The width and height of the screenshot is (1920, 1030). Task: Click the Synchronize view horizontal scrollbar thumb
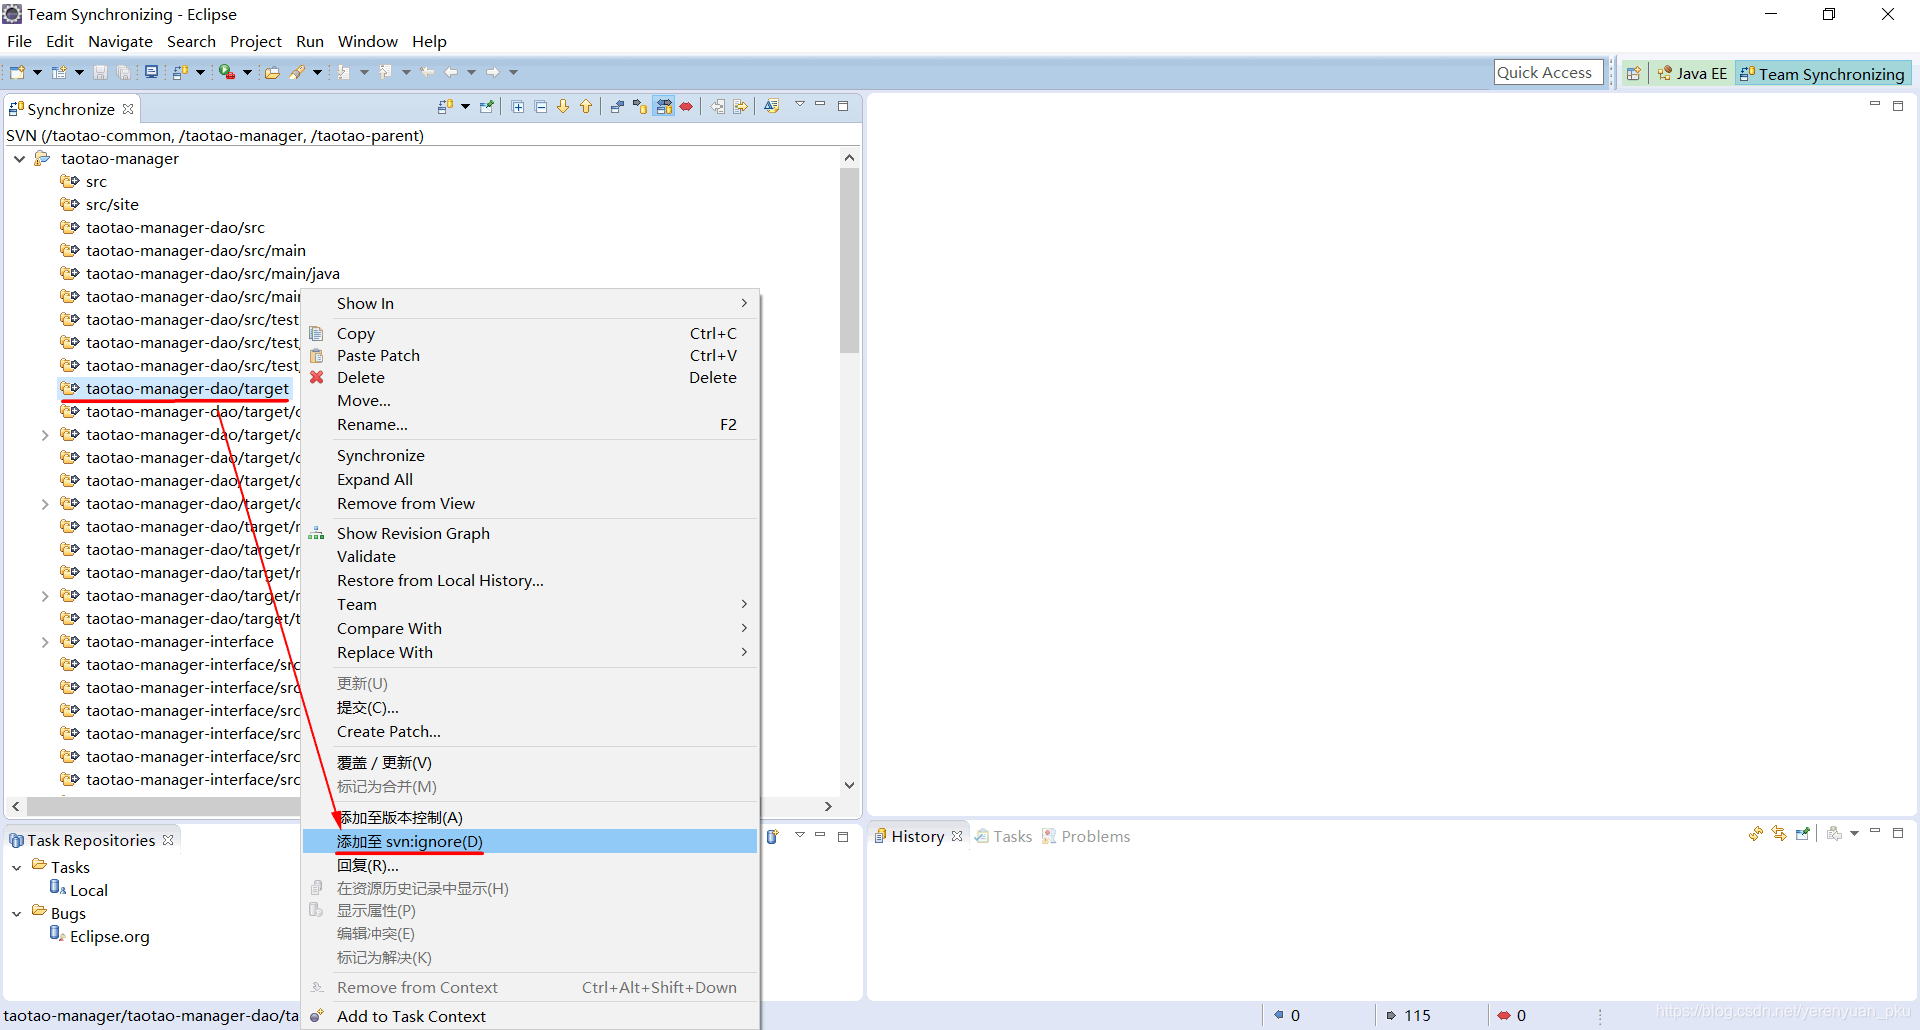pyautogui.click(x=162, y=806)
